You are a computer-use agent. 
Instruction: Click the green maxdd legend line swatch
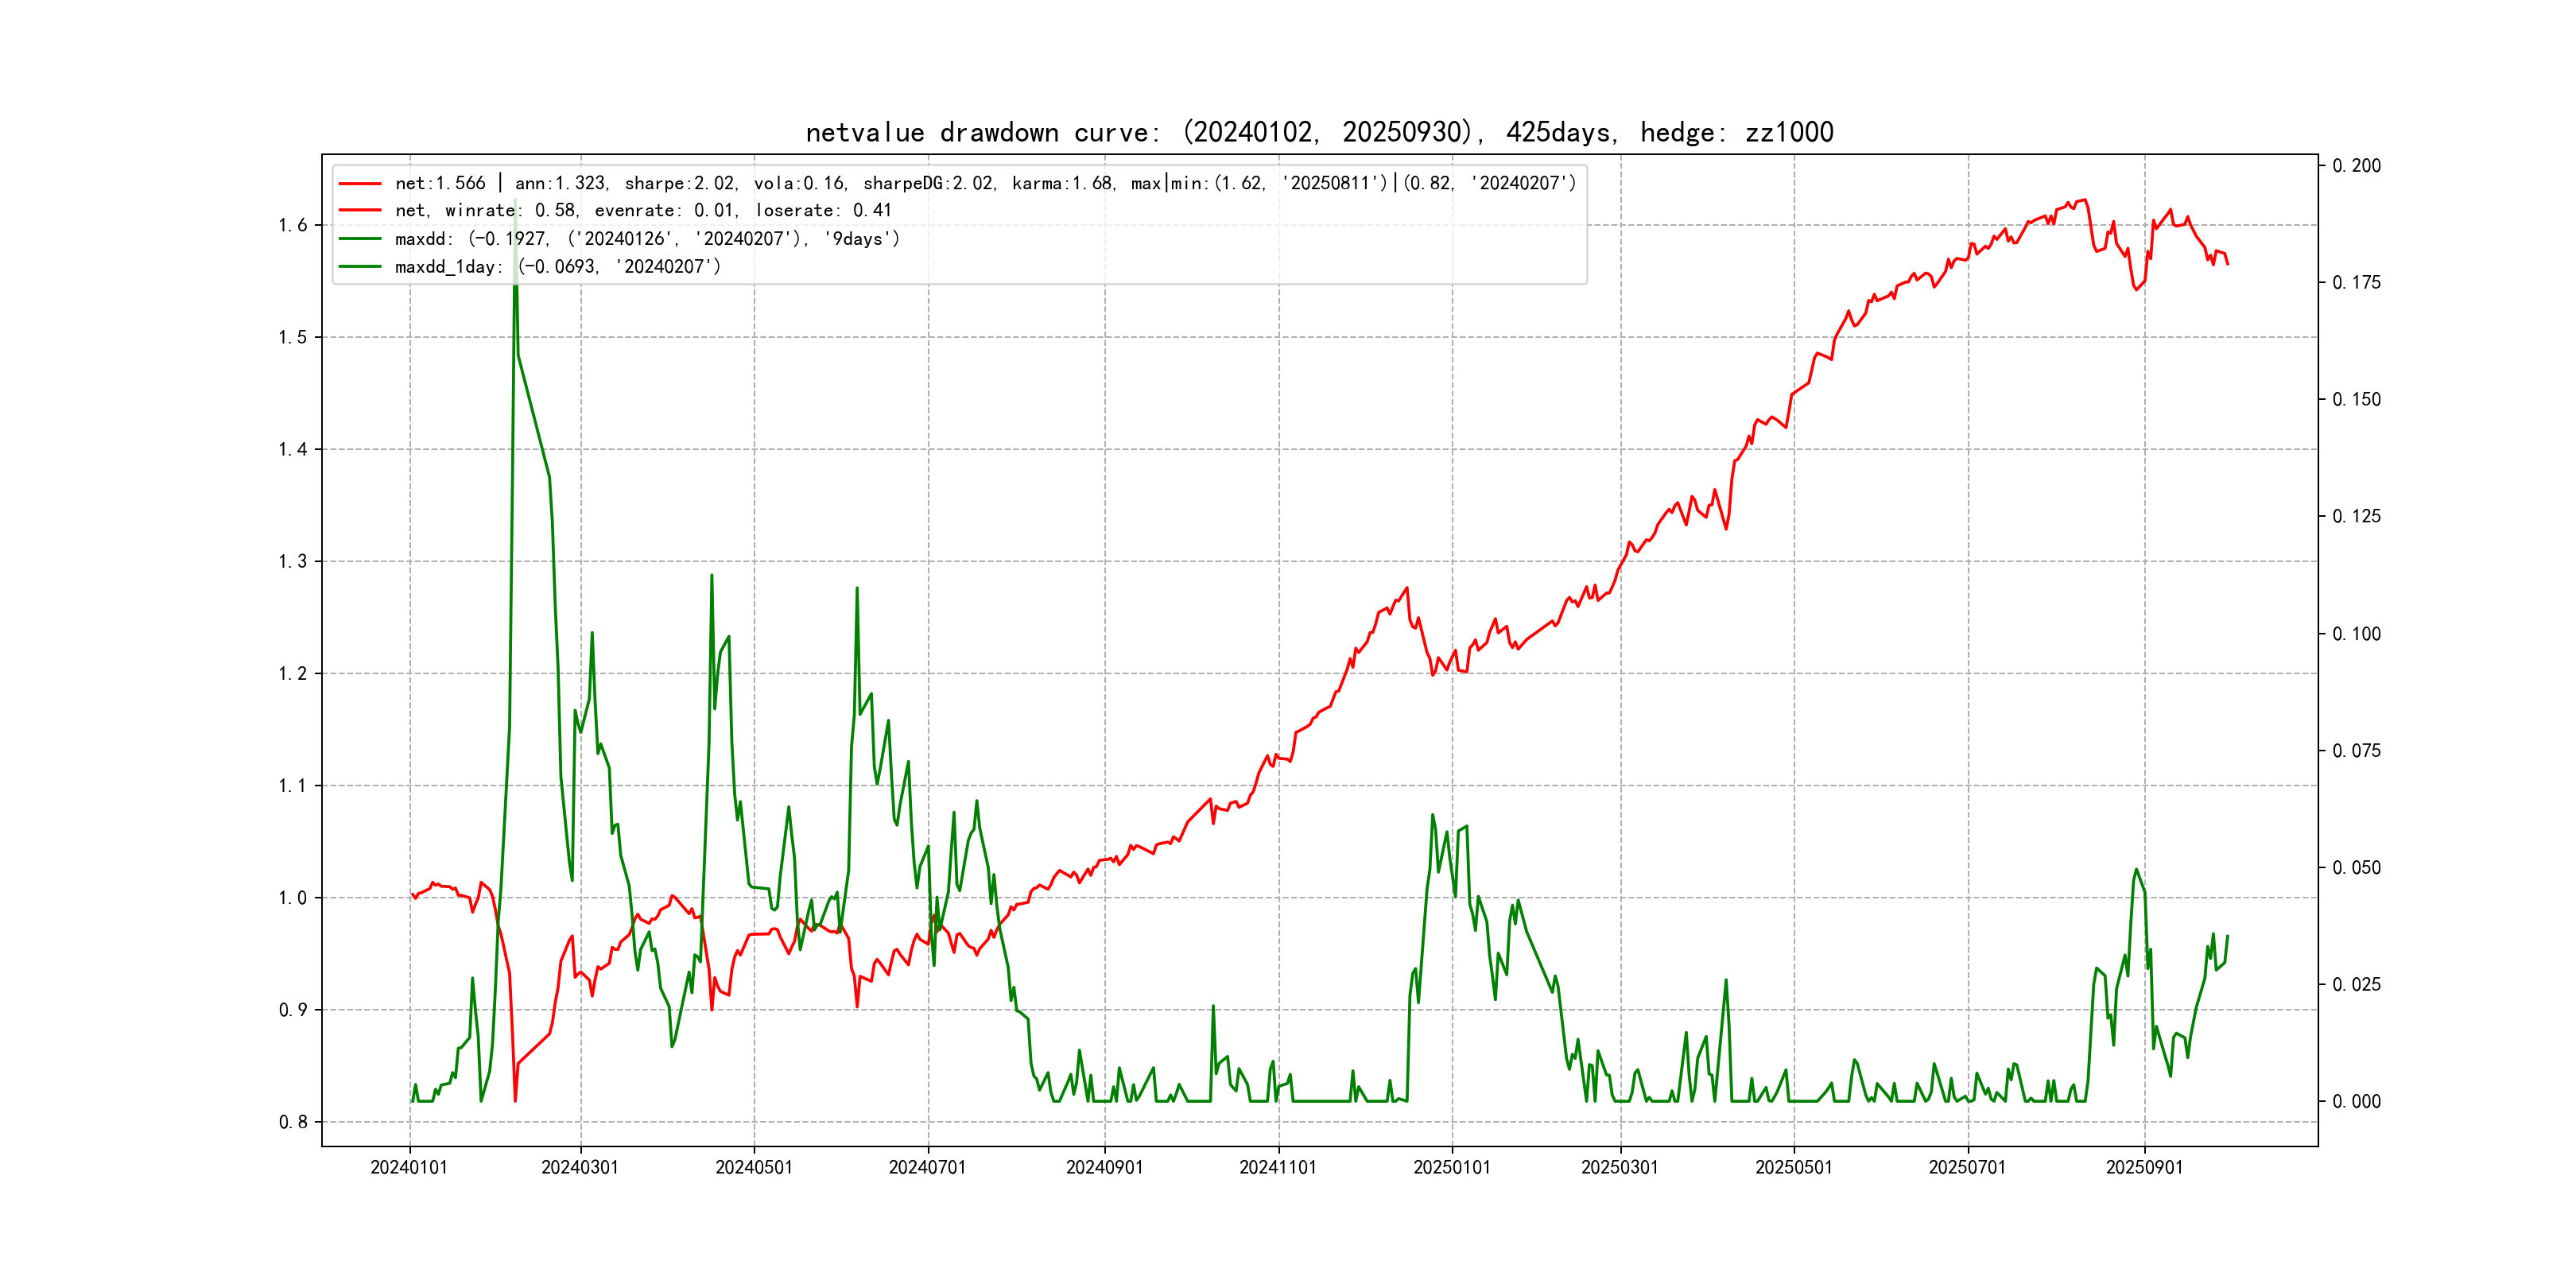[x=360, y=239]
